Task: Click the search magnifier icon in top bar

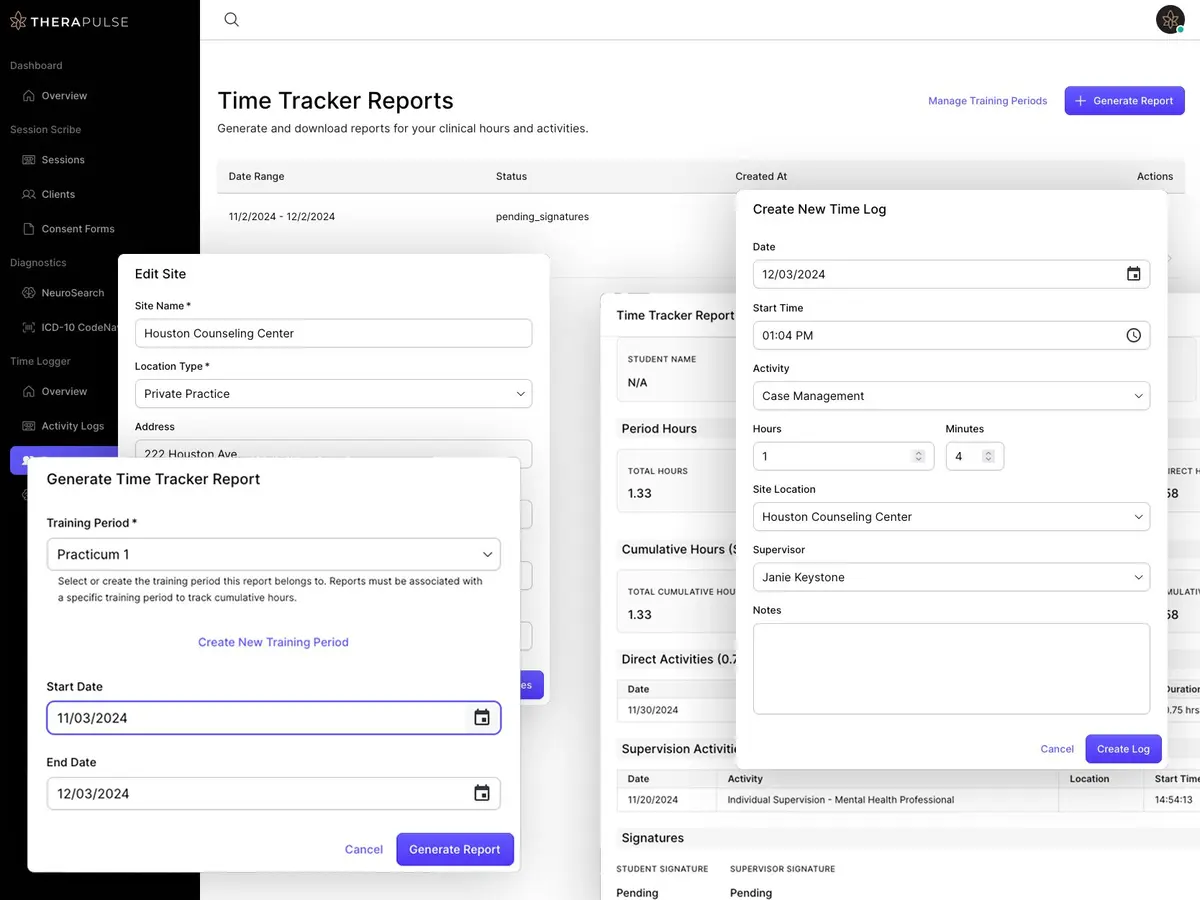Action: [231, 19]
